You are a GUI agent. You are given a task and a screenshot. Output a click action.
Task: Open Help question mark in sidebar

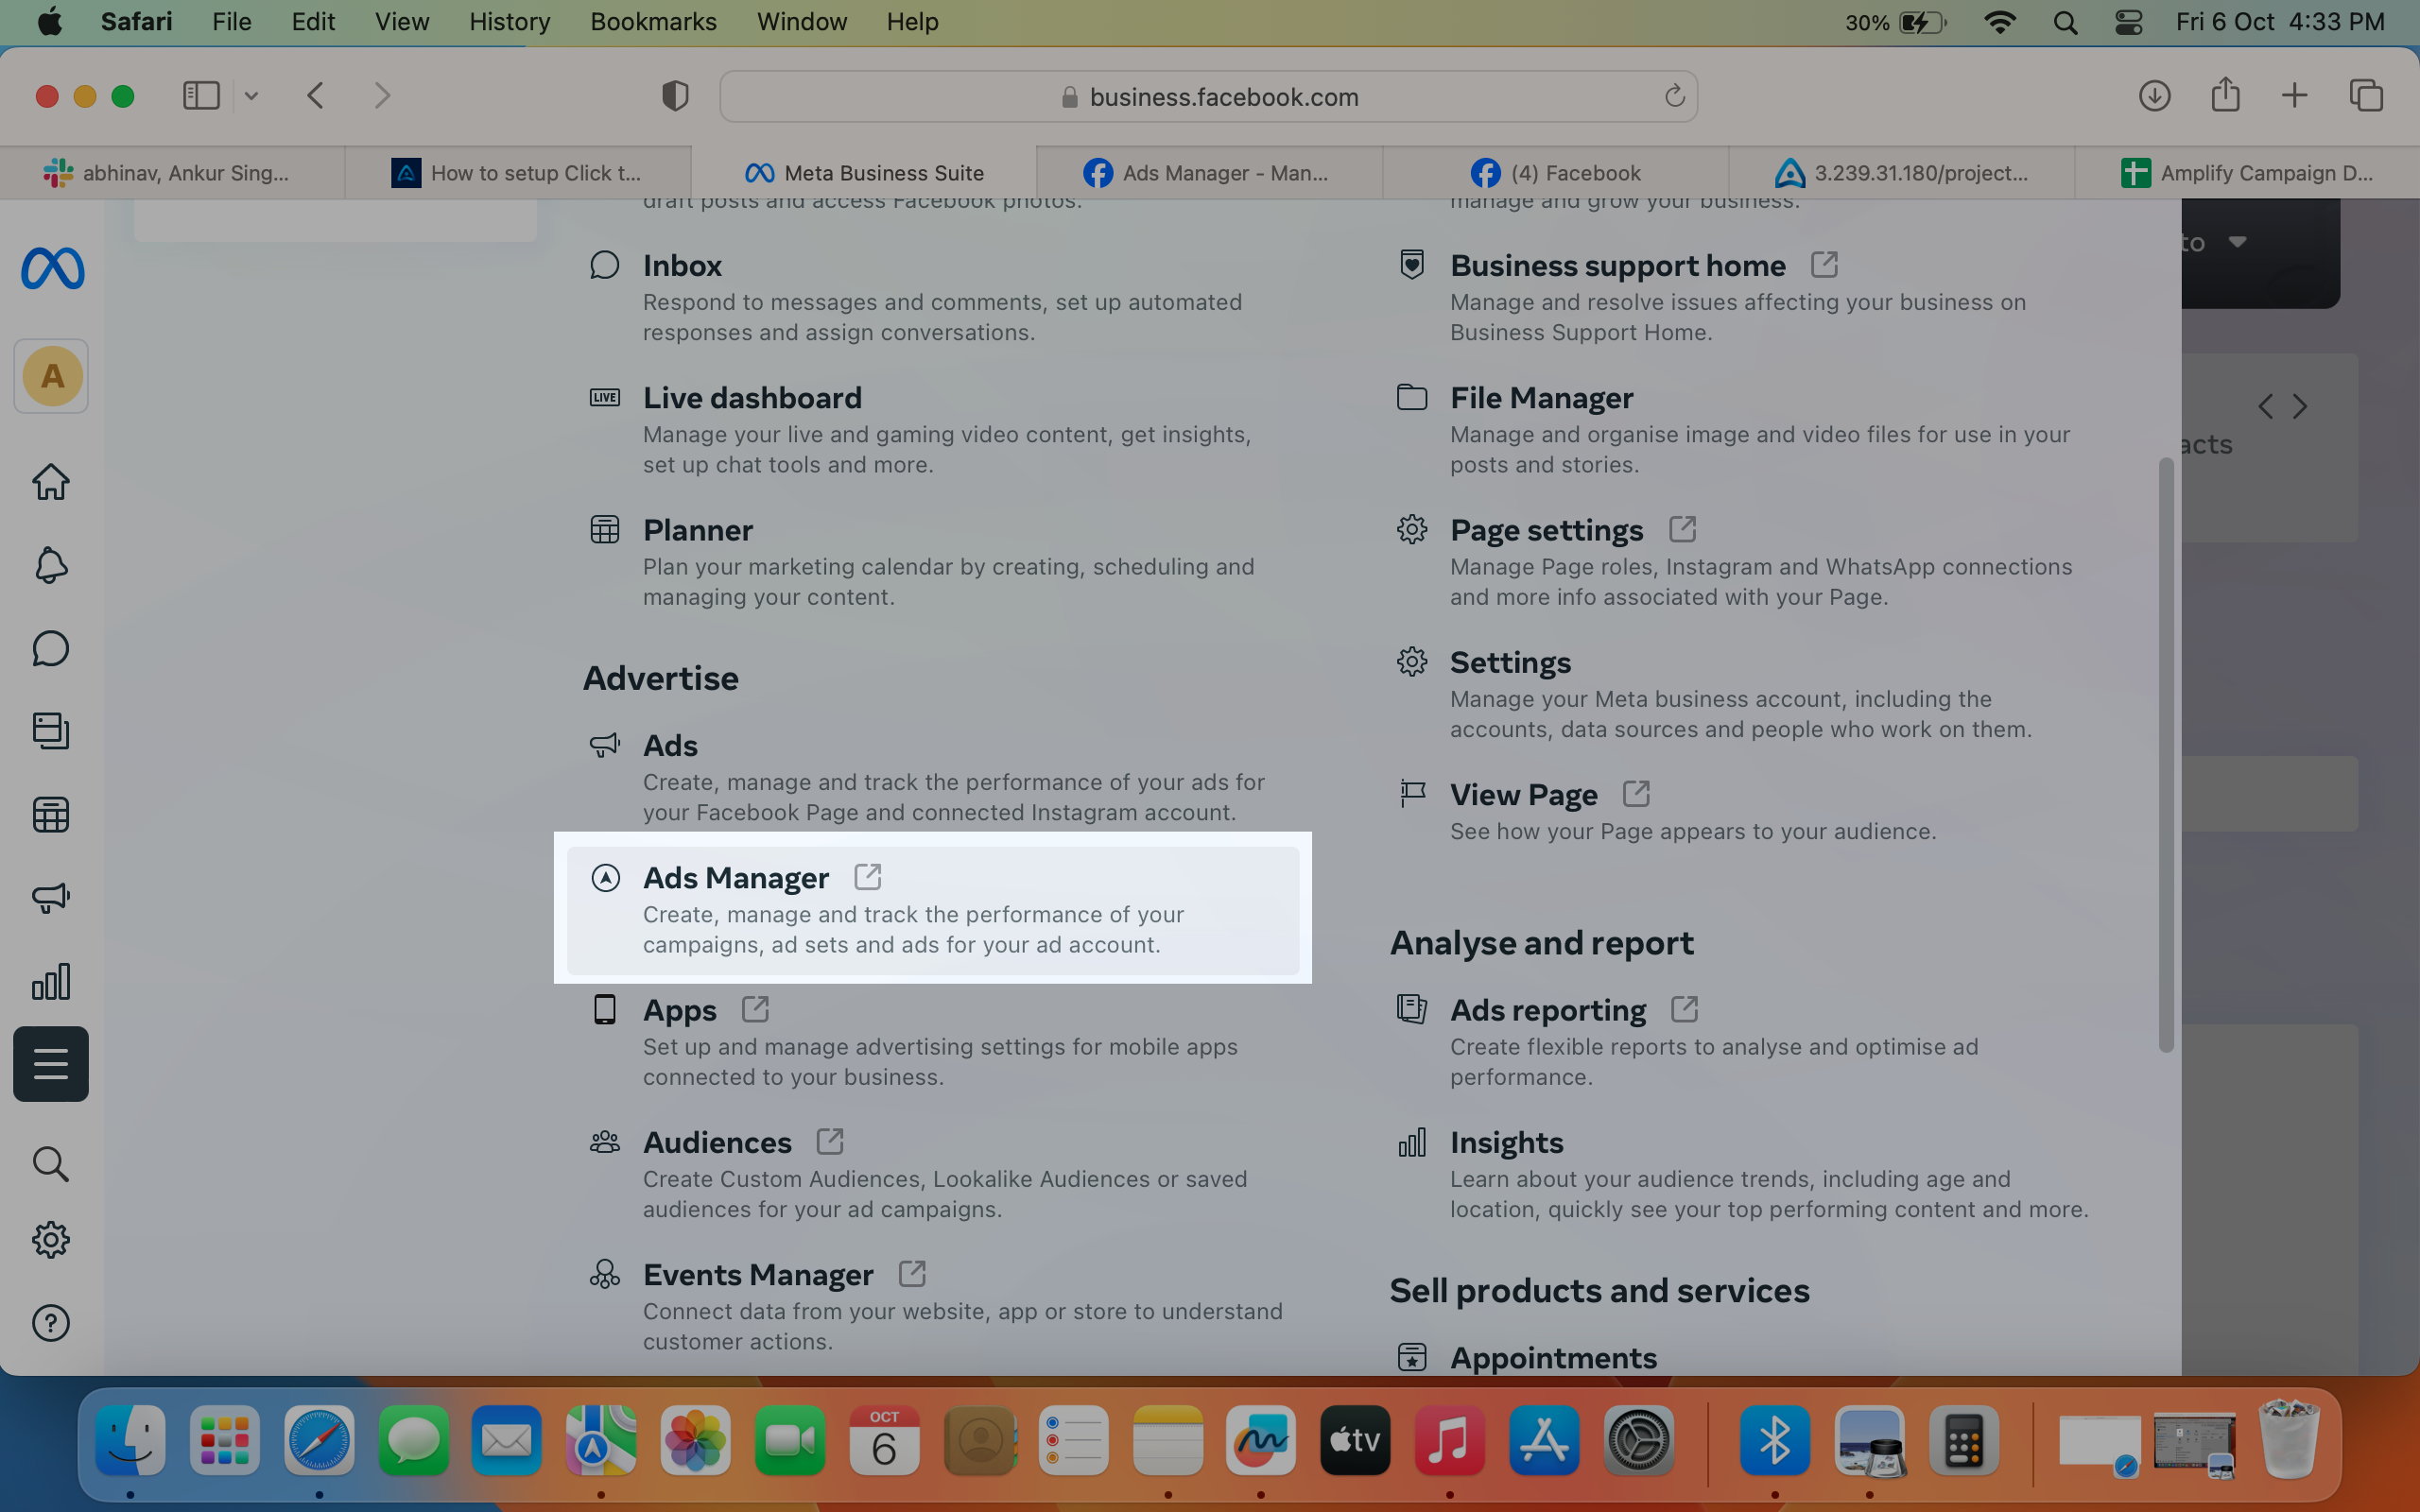tap(51, 1323)
